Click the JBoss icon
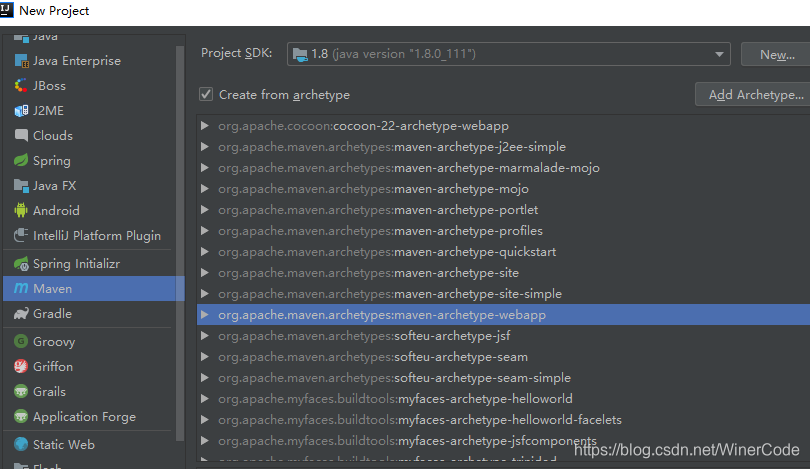Screen dimensions: 810x469 click(x=21, y=86)
